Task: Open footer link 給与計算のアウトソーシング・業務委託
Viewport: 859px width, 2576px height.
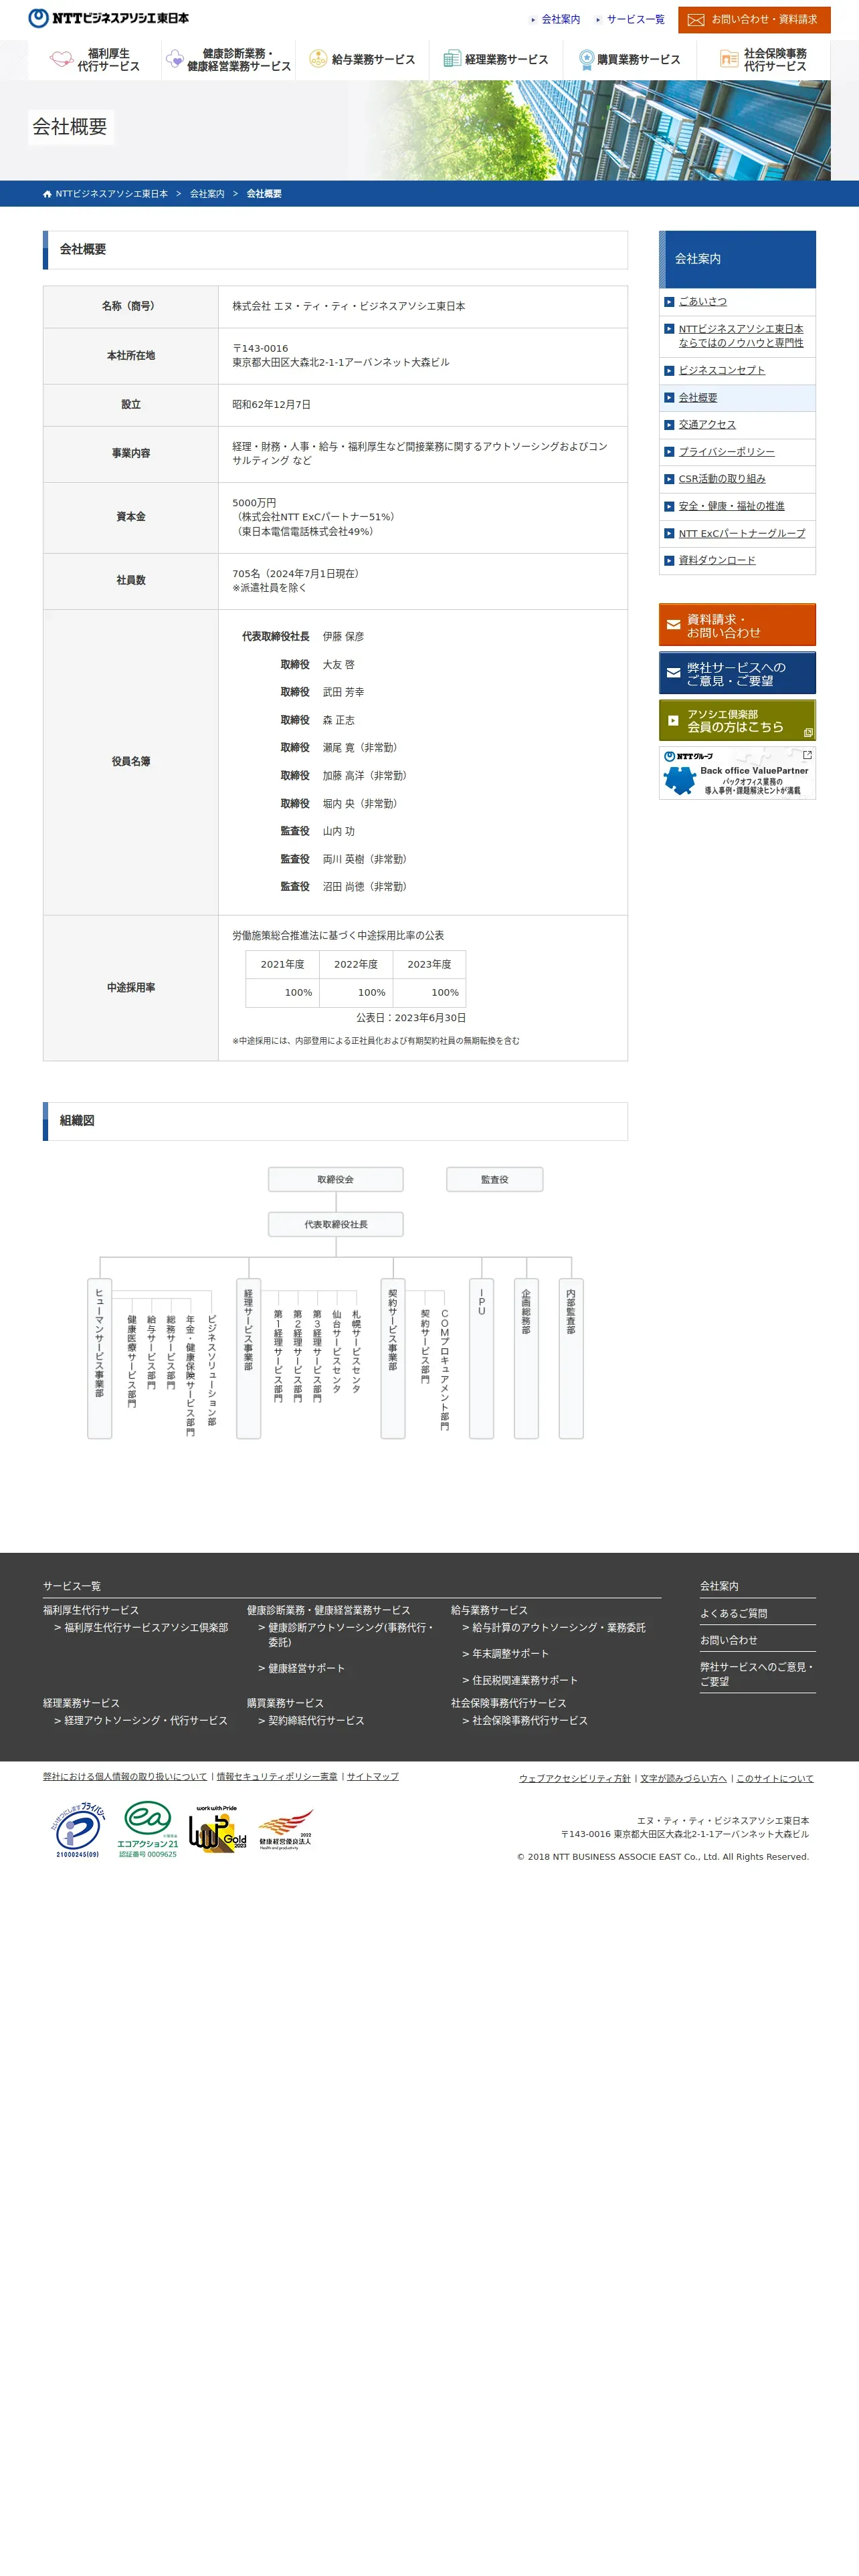Action: [x=559, y=1627]
